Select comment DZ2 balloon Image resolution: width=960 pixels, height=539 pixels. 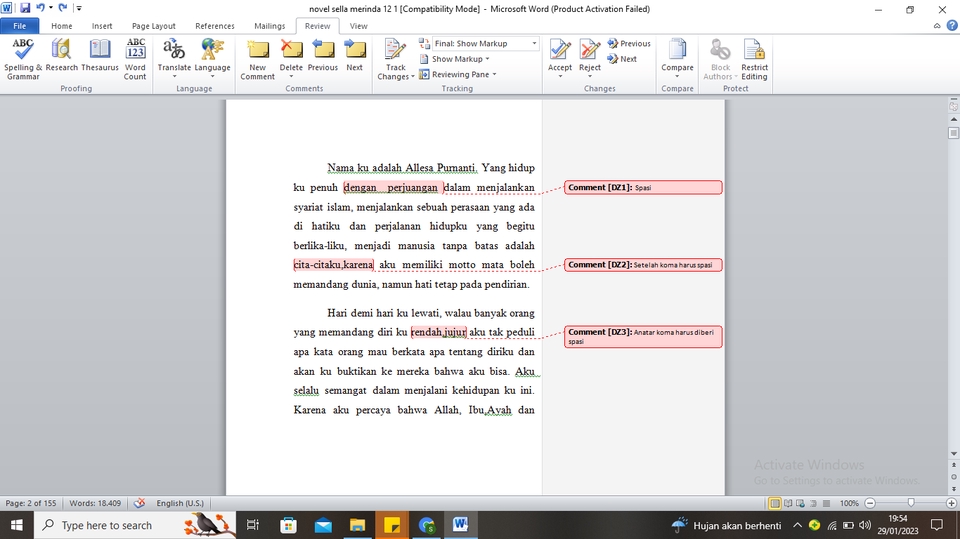(643, 265)
